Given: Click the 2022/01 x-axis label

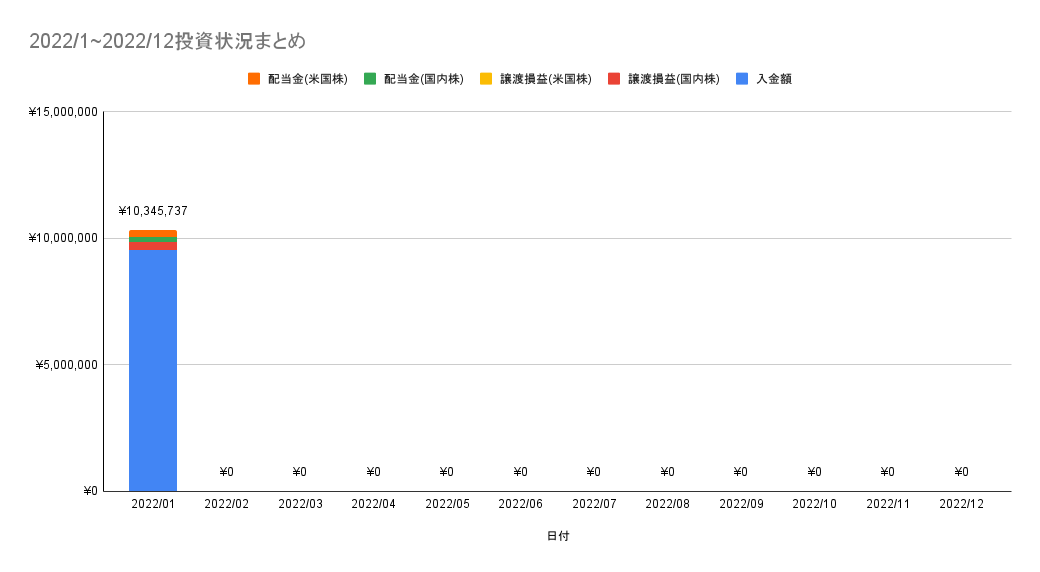Looking at the screenshot, I should pos(153,504).
